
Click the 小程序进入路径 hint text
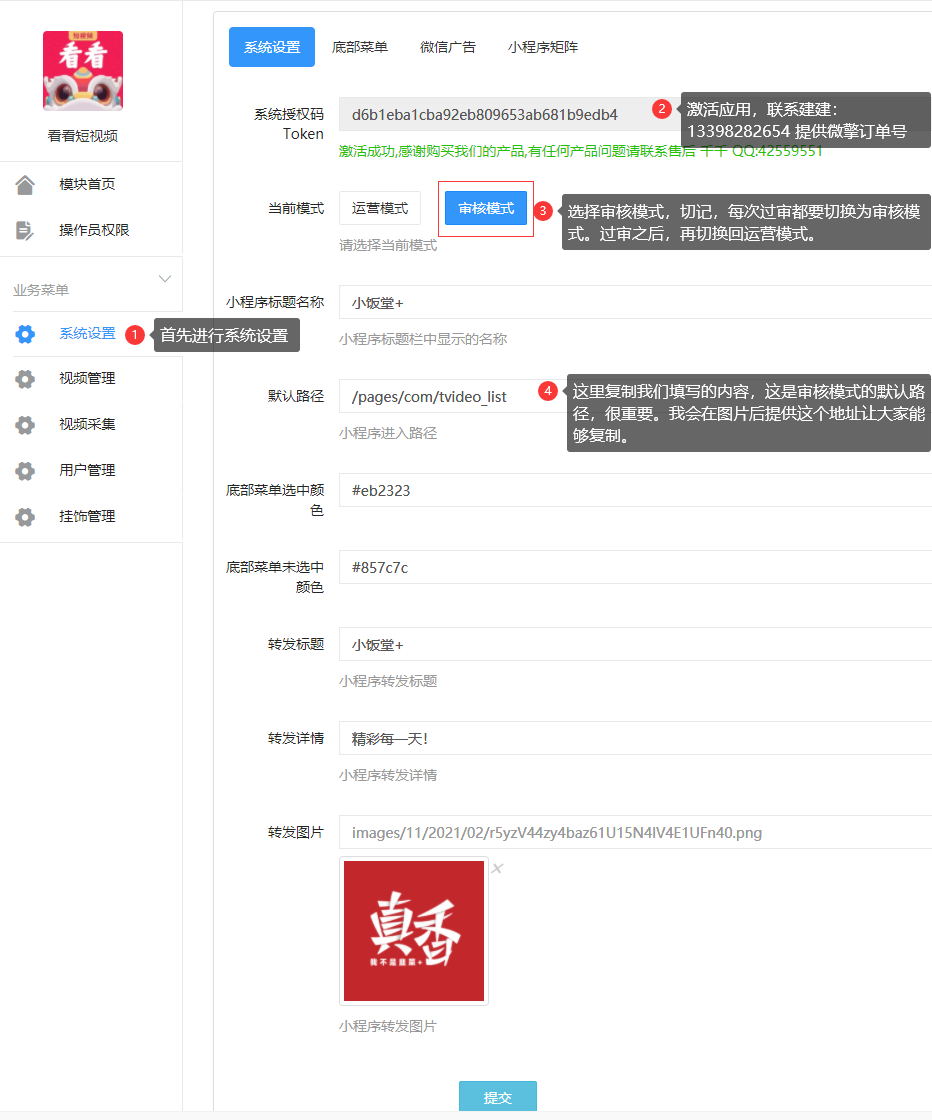388,434
